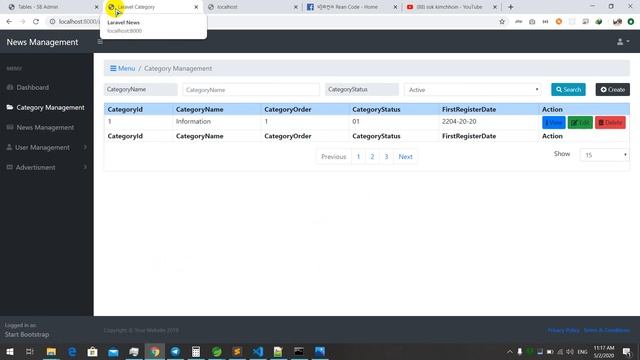This screenshot has height=360, width=640.
Task: Open the Mail app from taskbar
Action: pyautogui.click(x=113, y=351)
